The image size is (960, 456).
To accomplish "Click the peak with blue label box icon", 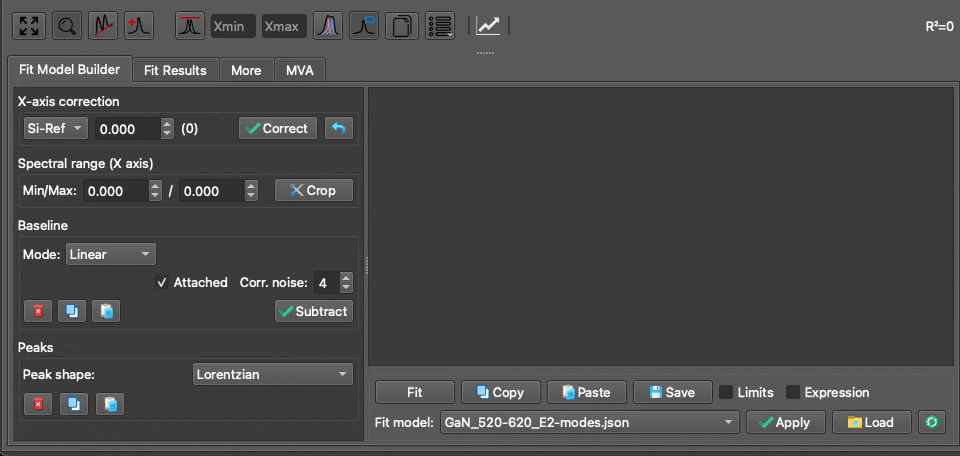I will coord(364,26).
